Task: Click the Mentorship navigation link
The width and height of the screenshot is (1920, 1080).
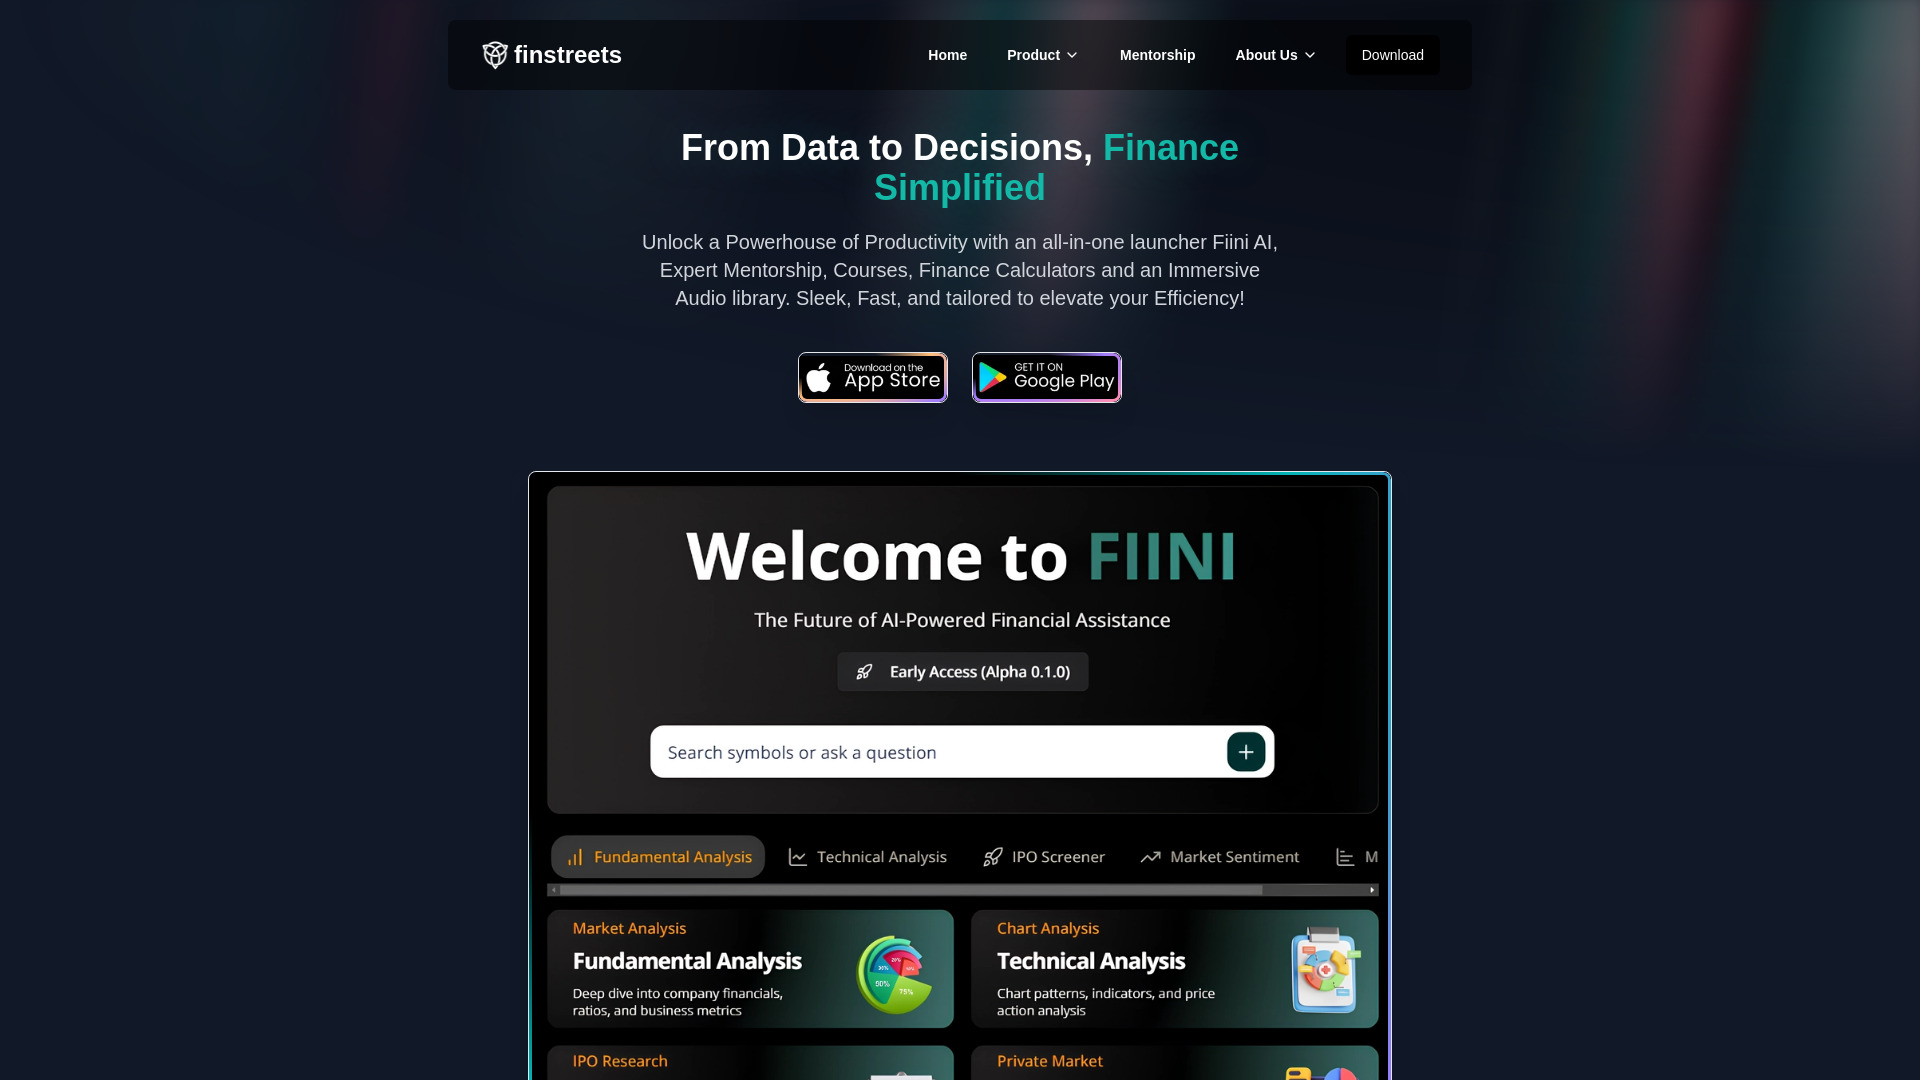Action: pos(1158,54)
